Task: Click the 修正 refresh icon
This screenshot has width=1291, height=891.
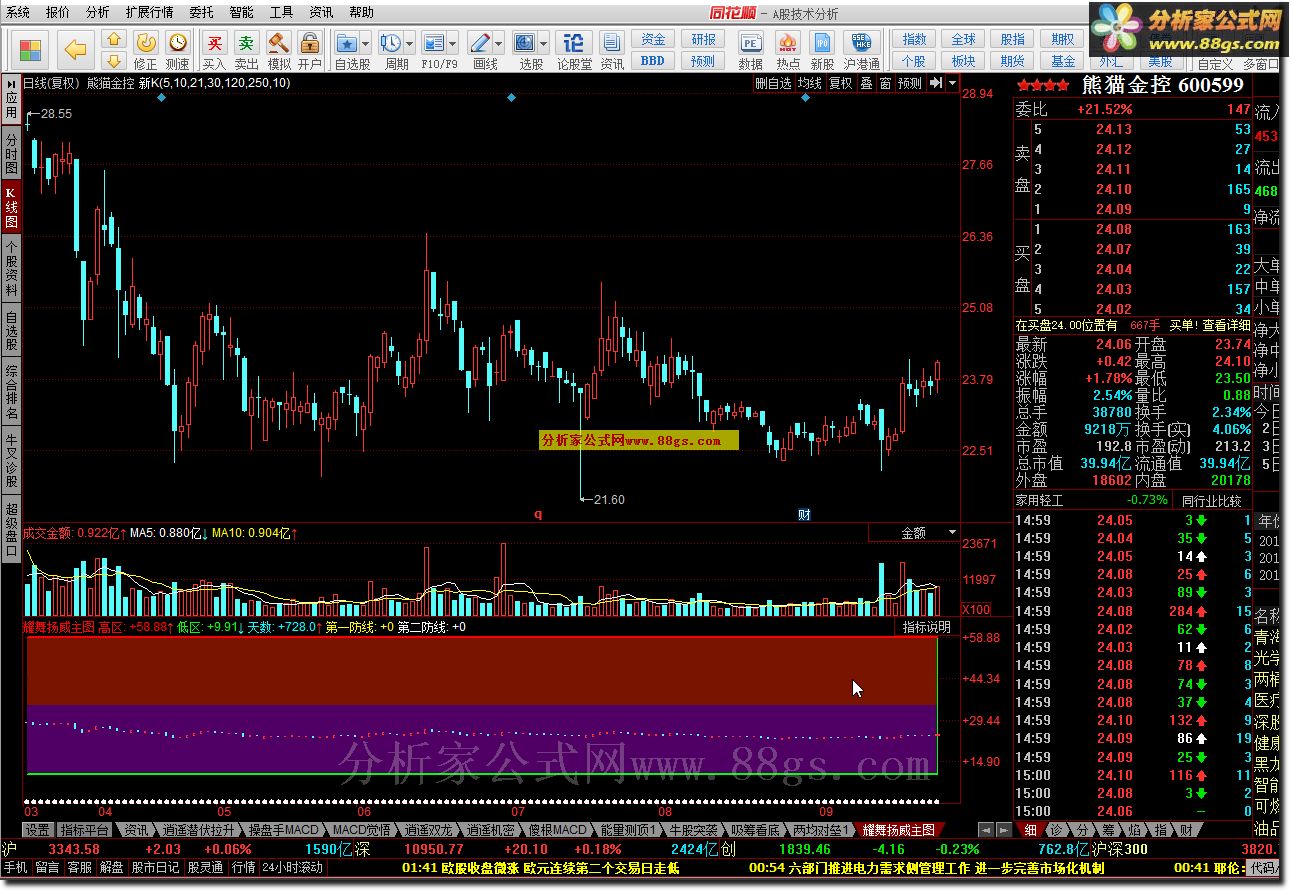Action: 145,42
